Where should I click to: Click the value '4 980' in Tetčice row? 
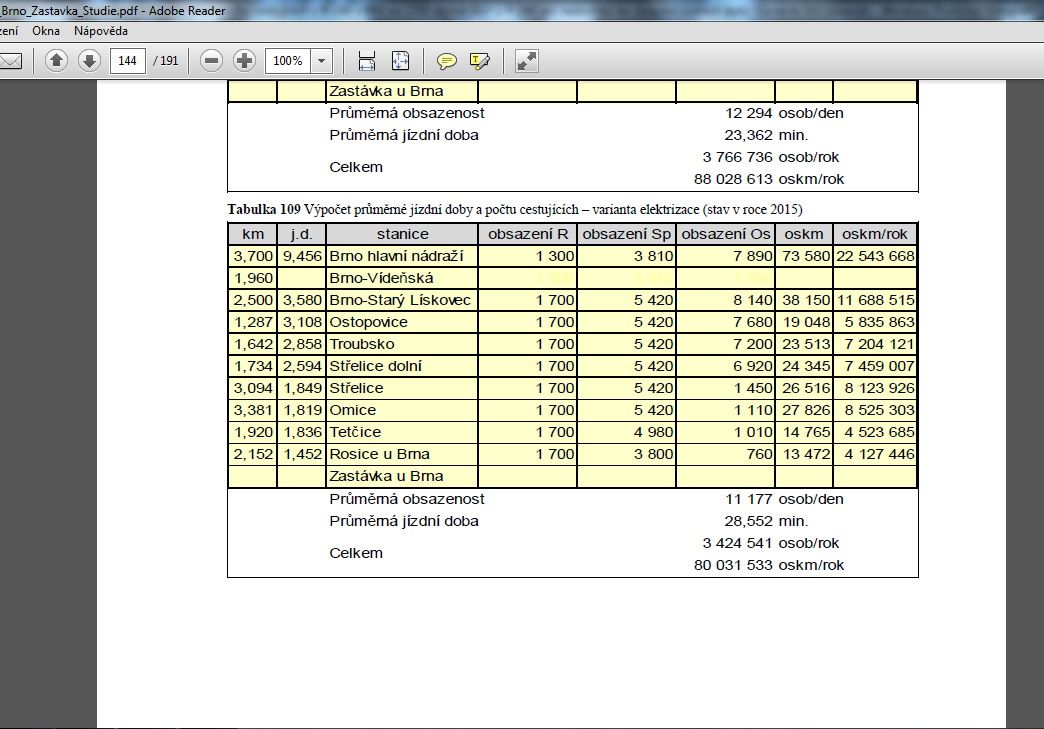tap(654, 431)
